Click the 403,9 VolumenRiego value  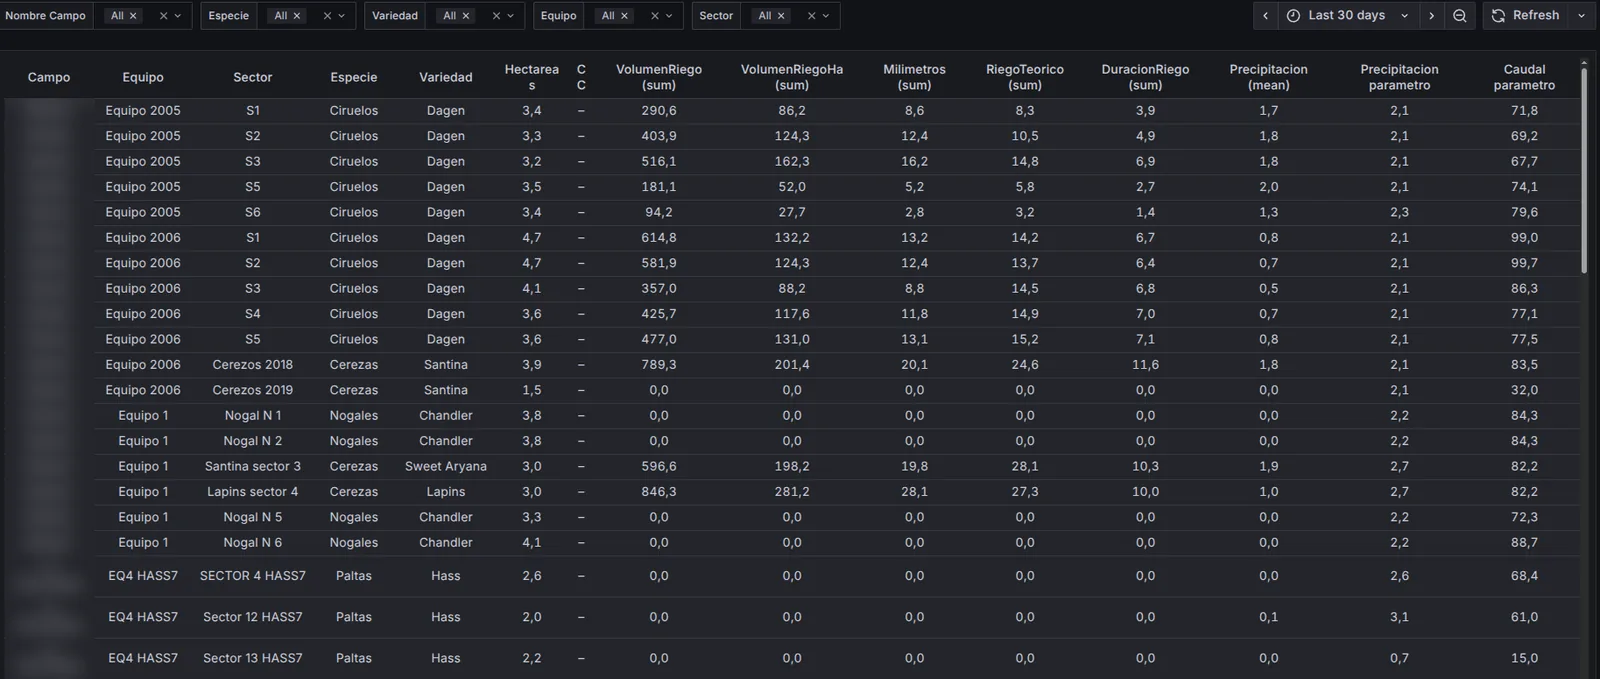pyautogui.click(x=659, y=136)
